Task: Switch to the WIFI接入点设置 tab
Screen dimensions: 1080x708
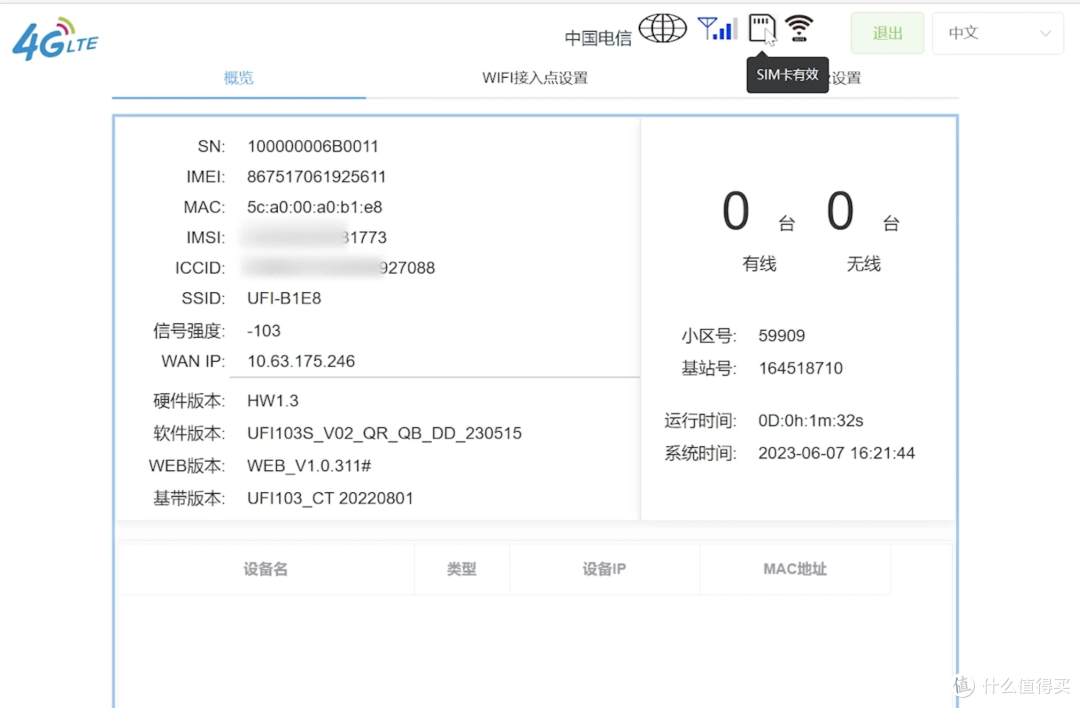Action: [535, 77]
